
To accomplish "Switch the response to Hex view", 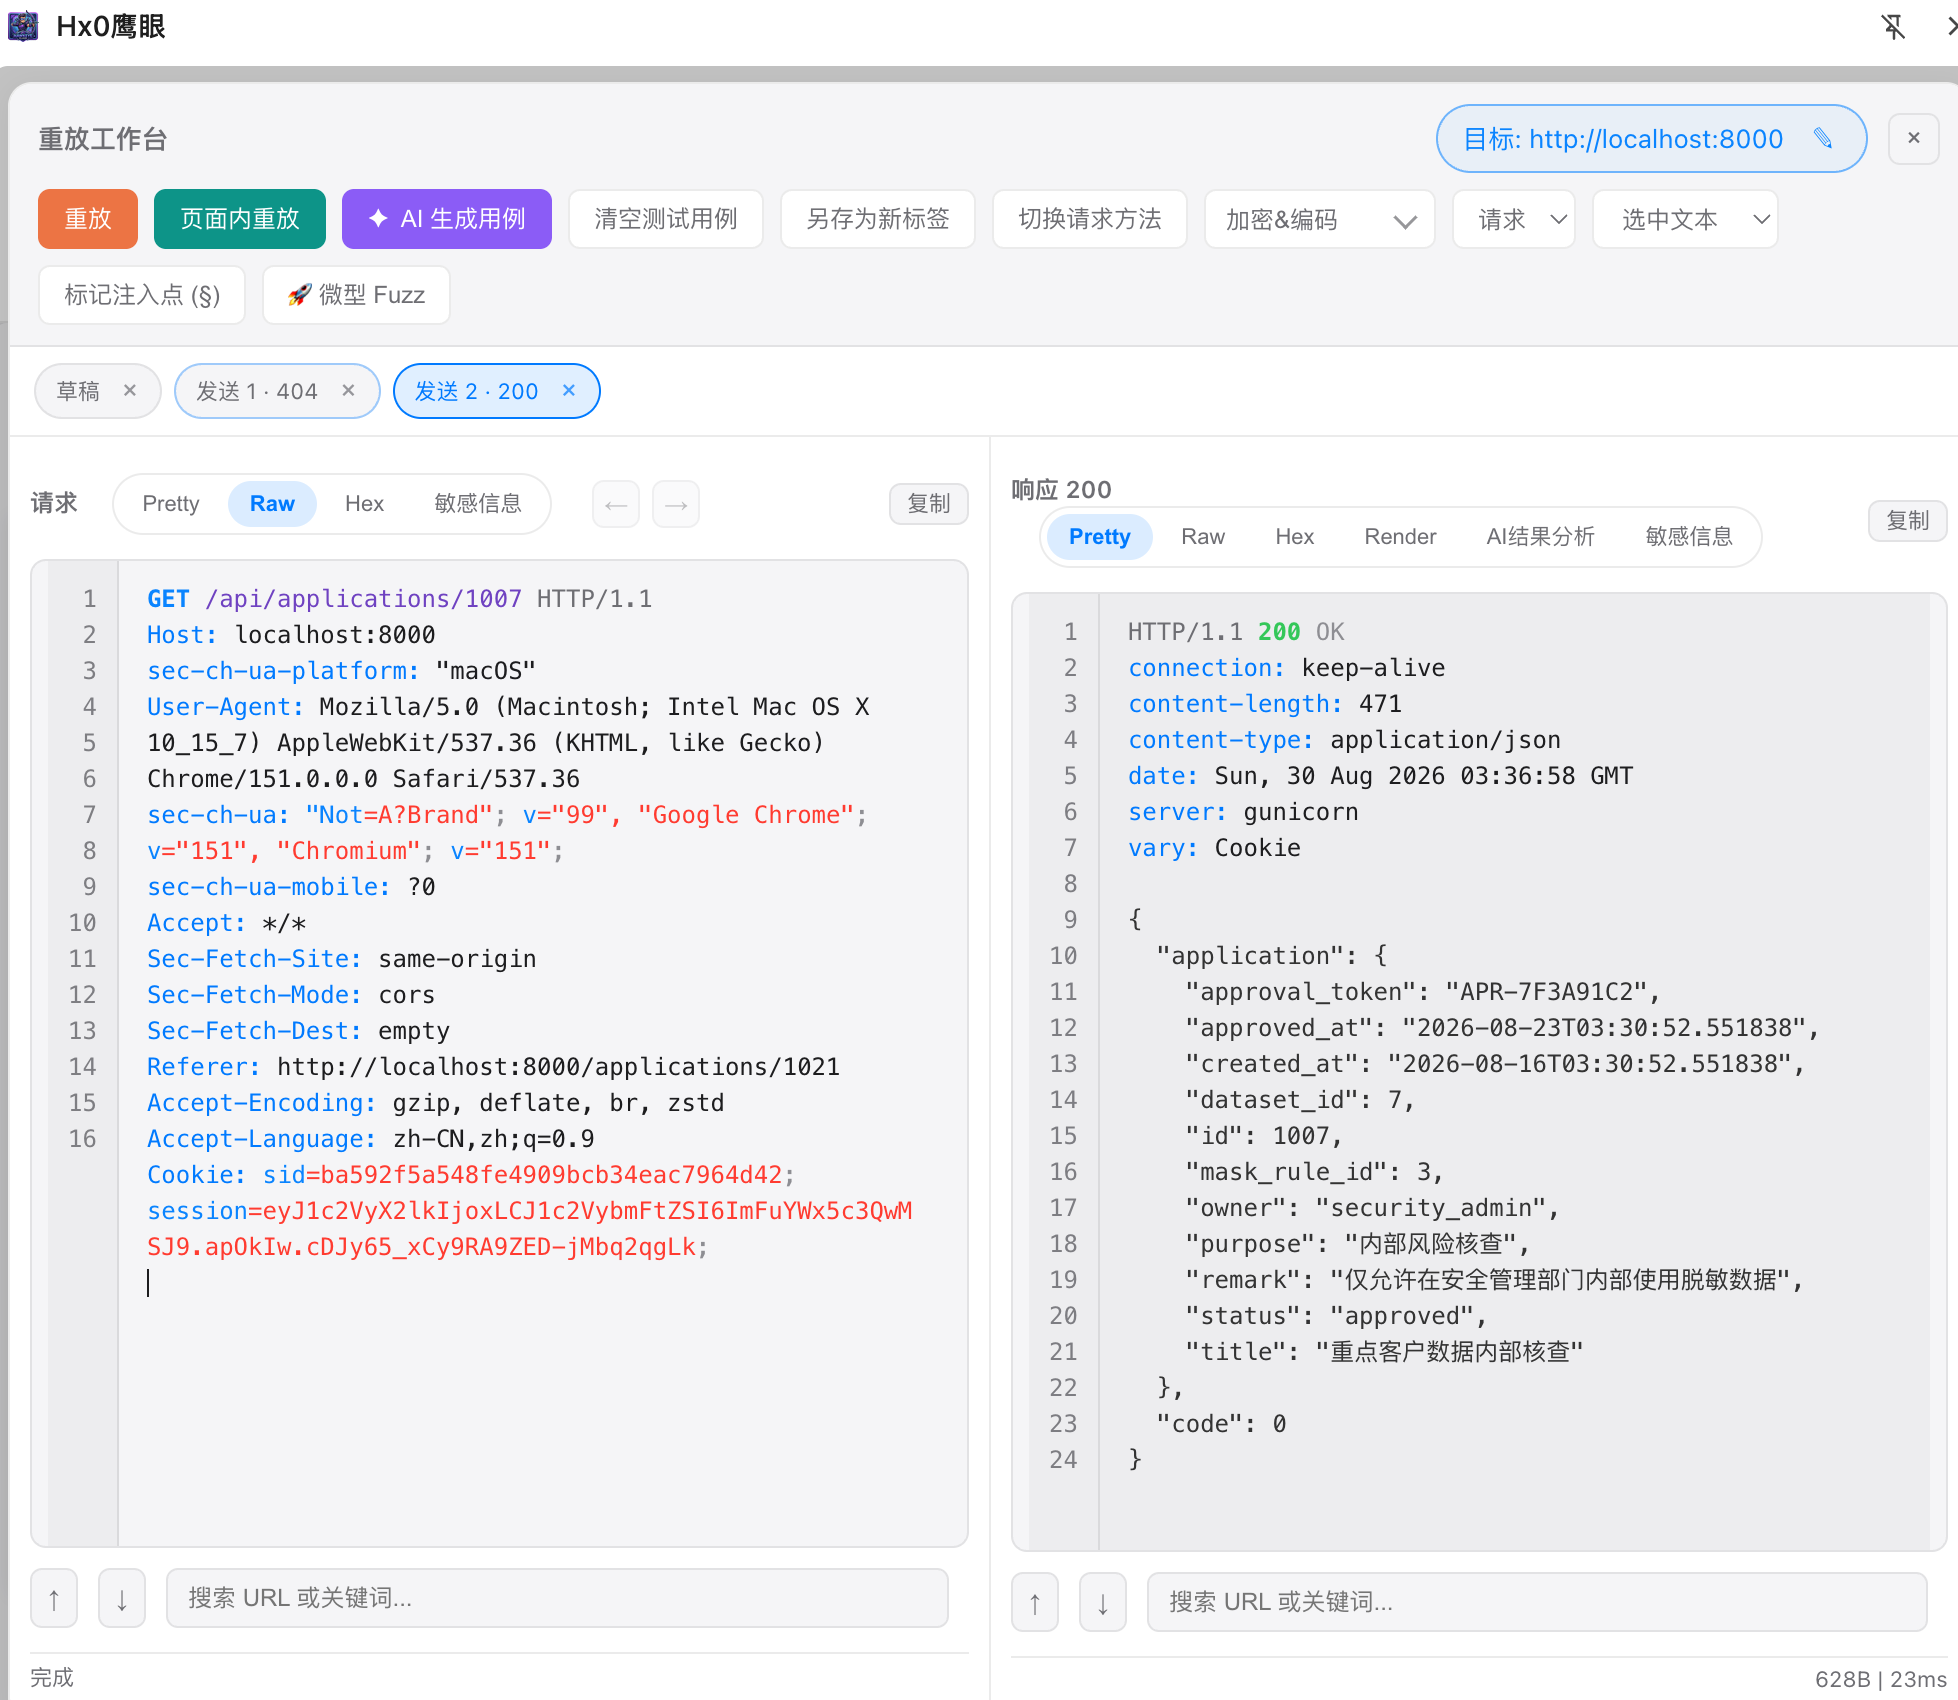I will [1294, 537].
